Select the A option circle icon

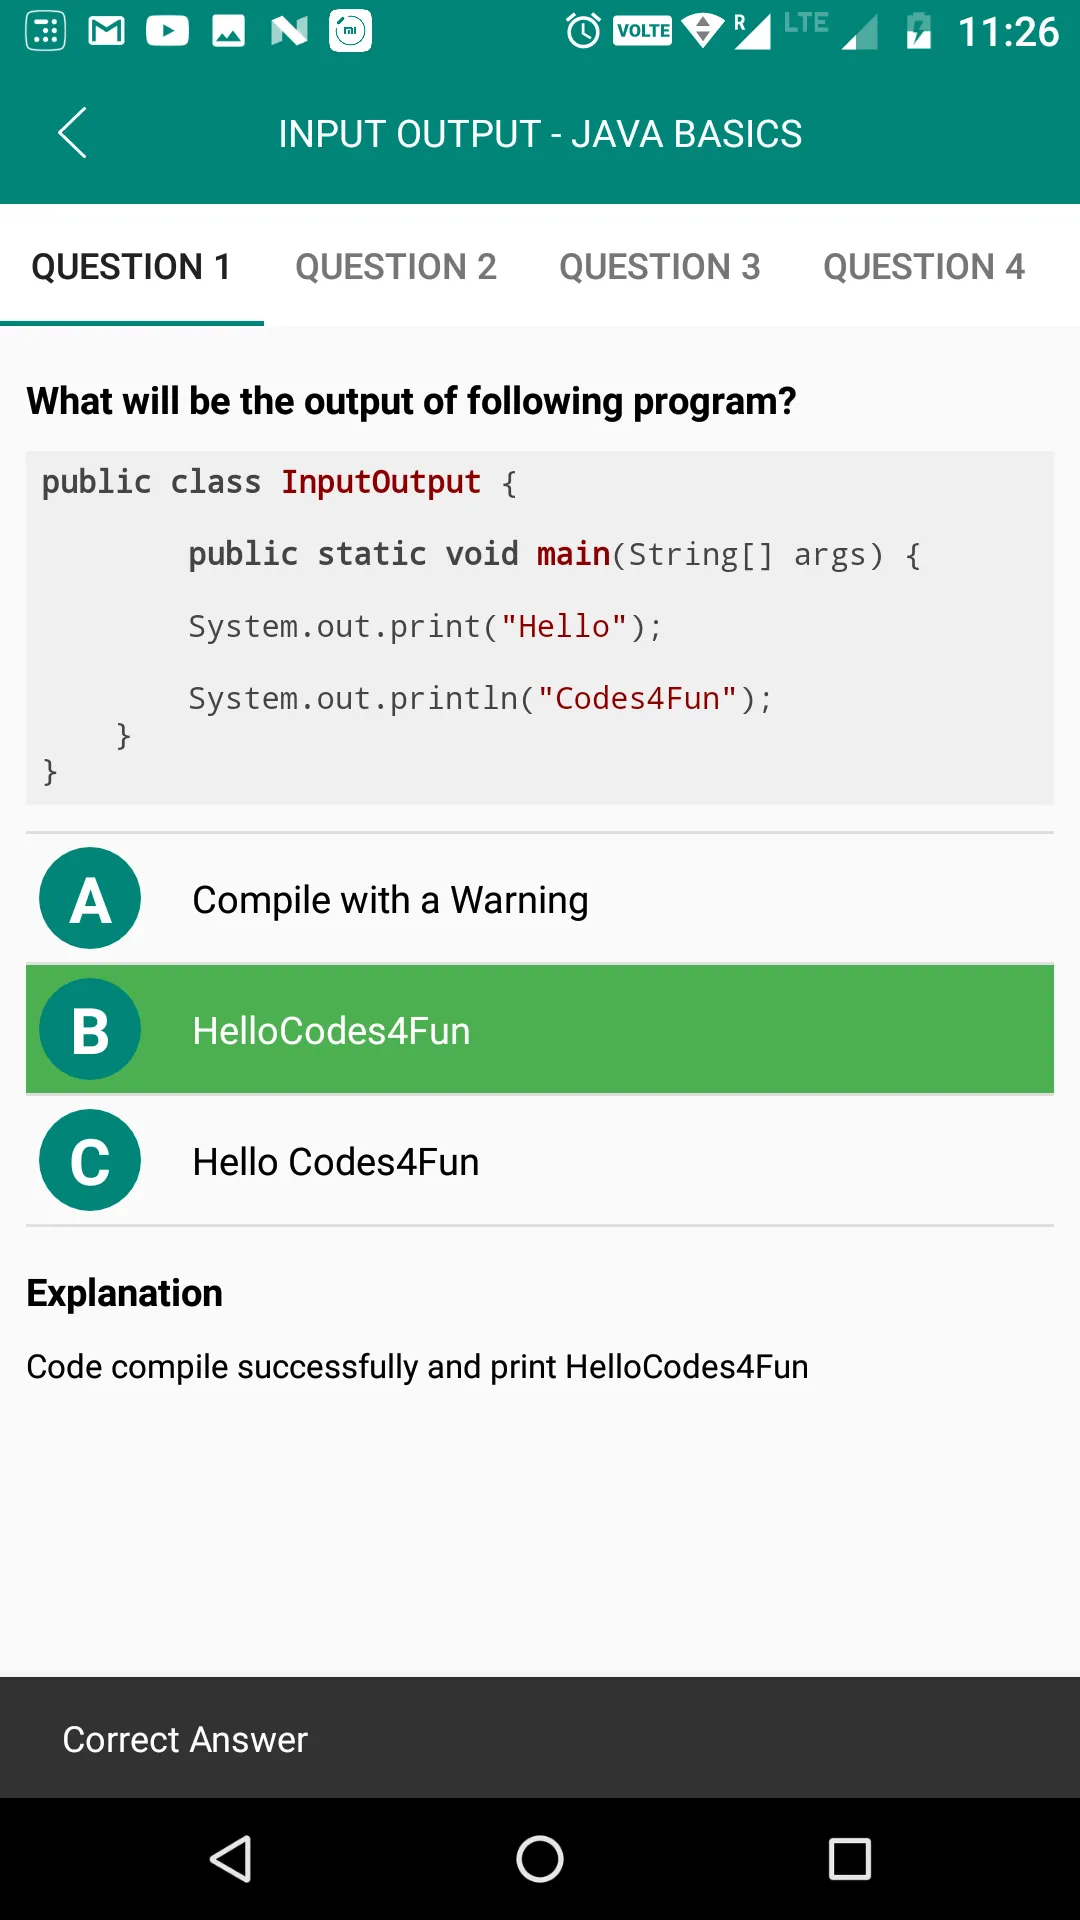(90, 898)
